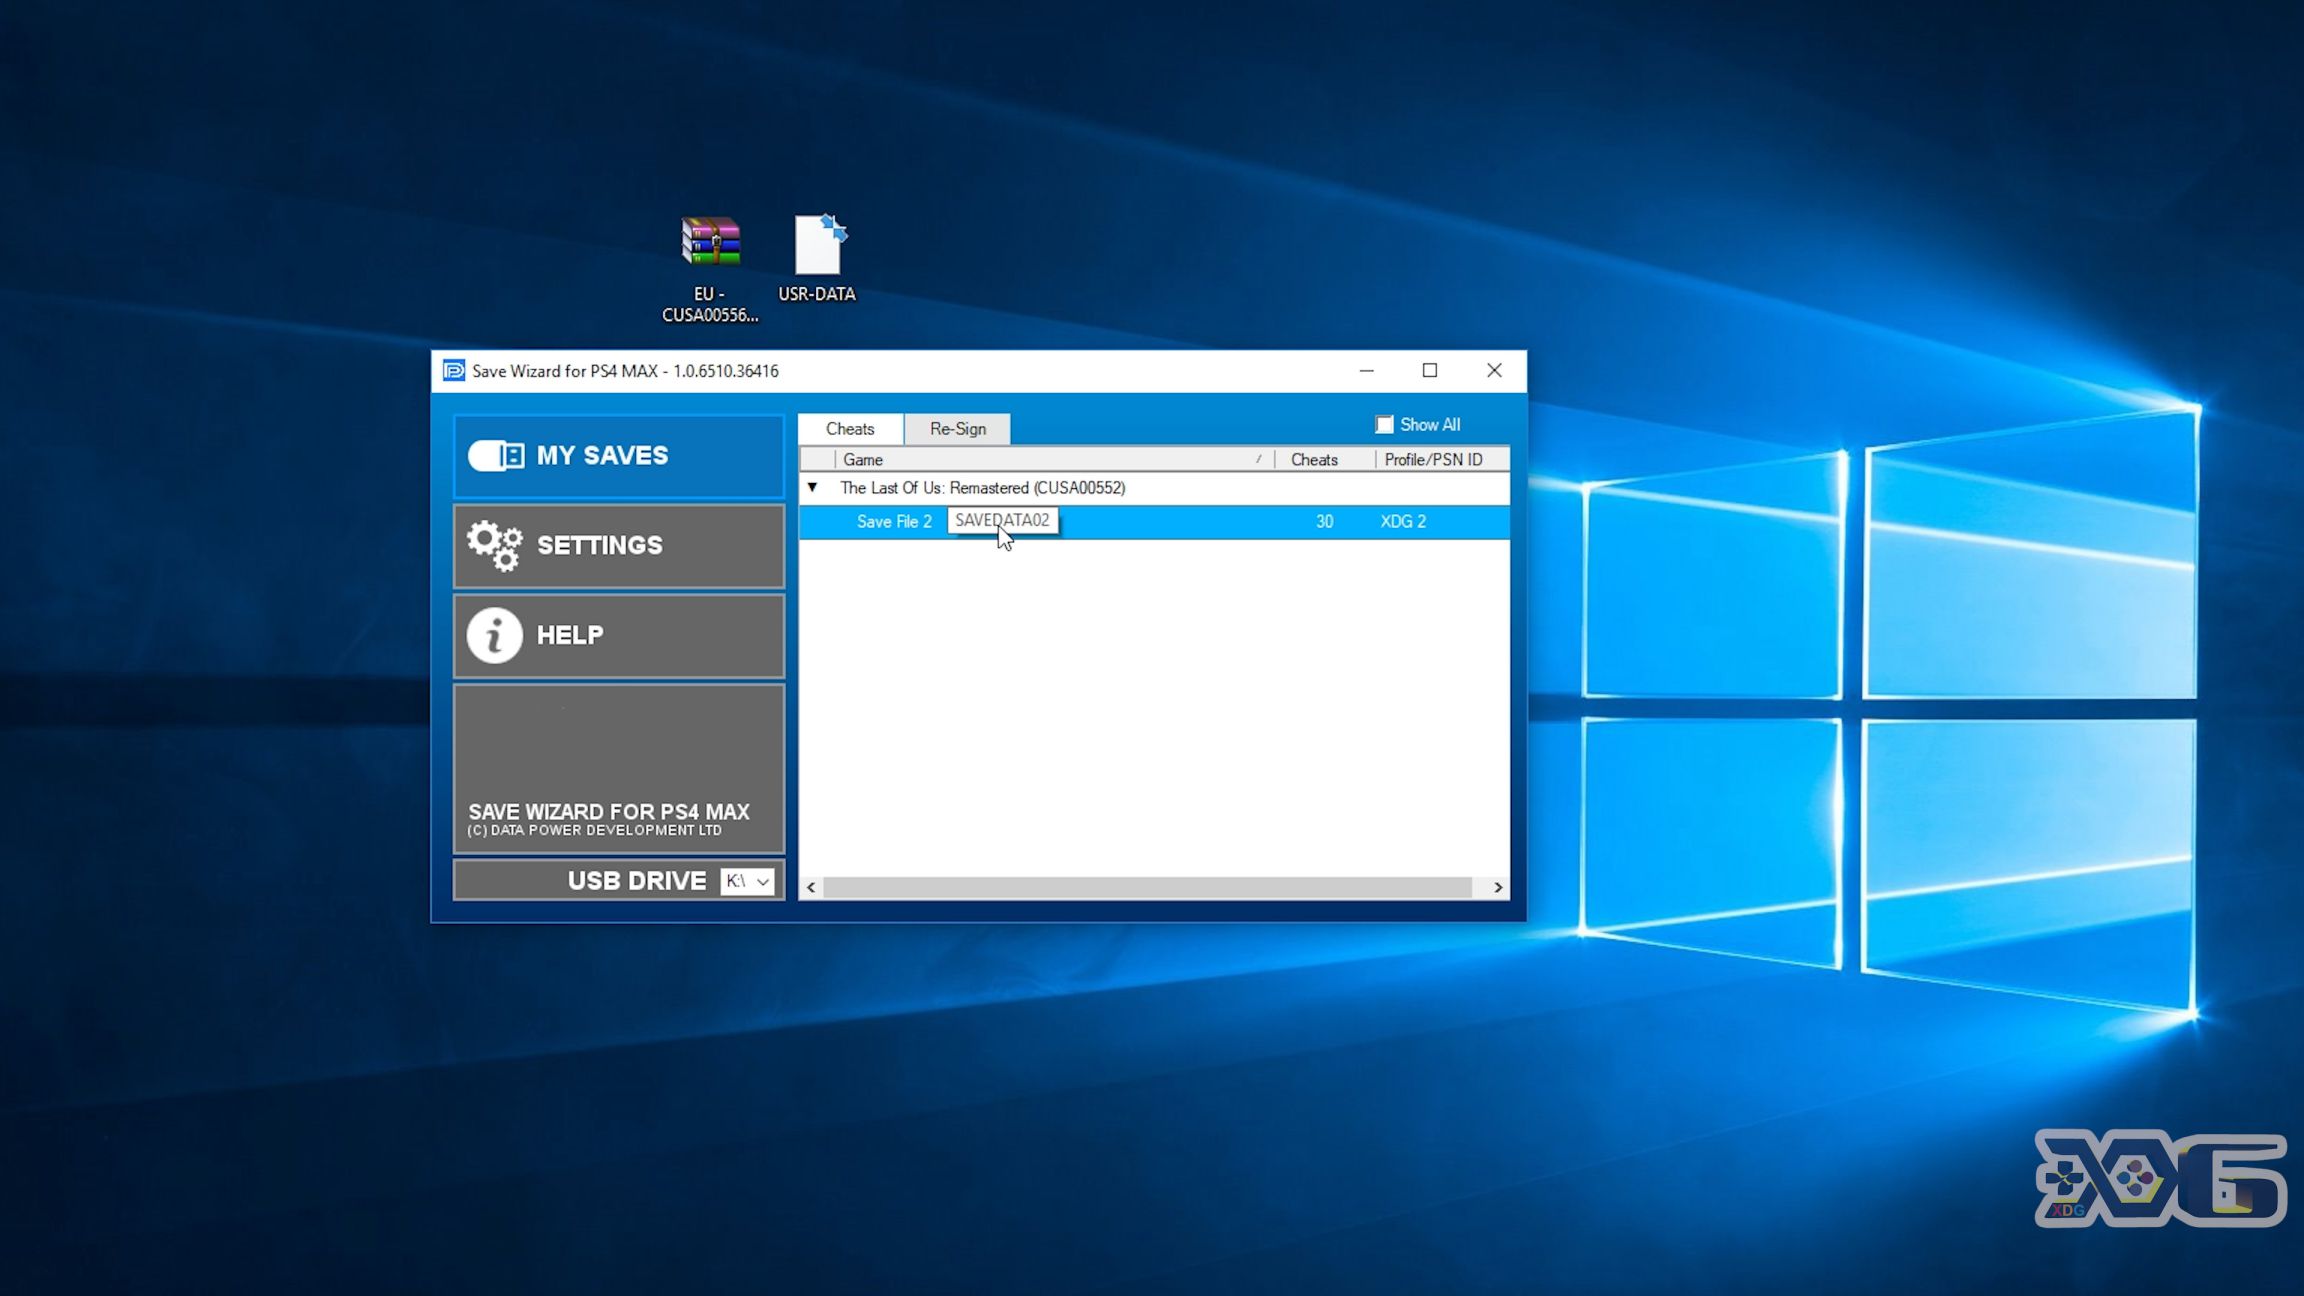2304x1296 pixels.
Task: Click the horizontal scrollbar thumb in the saves list
Action: click(1147, 888)
